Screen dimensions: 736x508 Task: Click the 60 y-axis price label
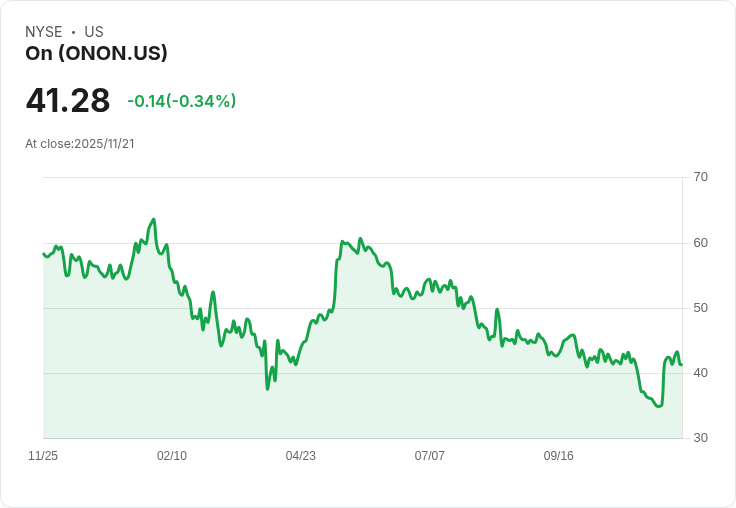pos(700,243)
